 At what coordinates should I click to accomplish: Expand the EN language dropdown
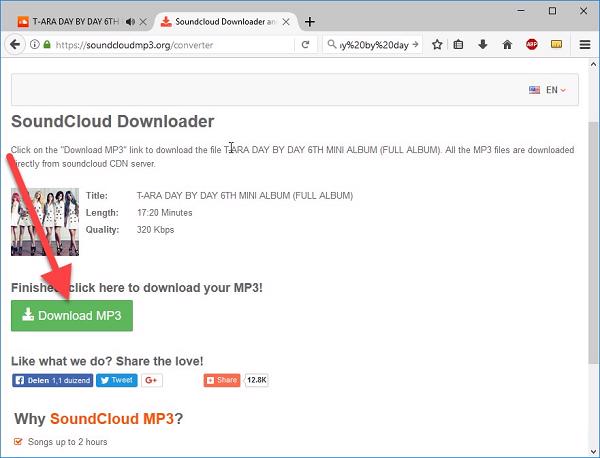click(556, 90)
